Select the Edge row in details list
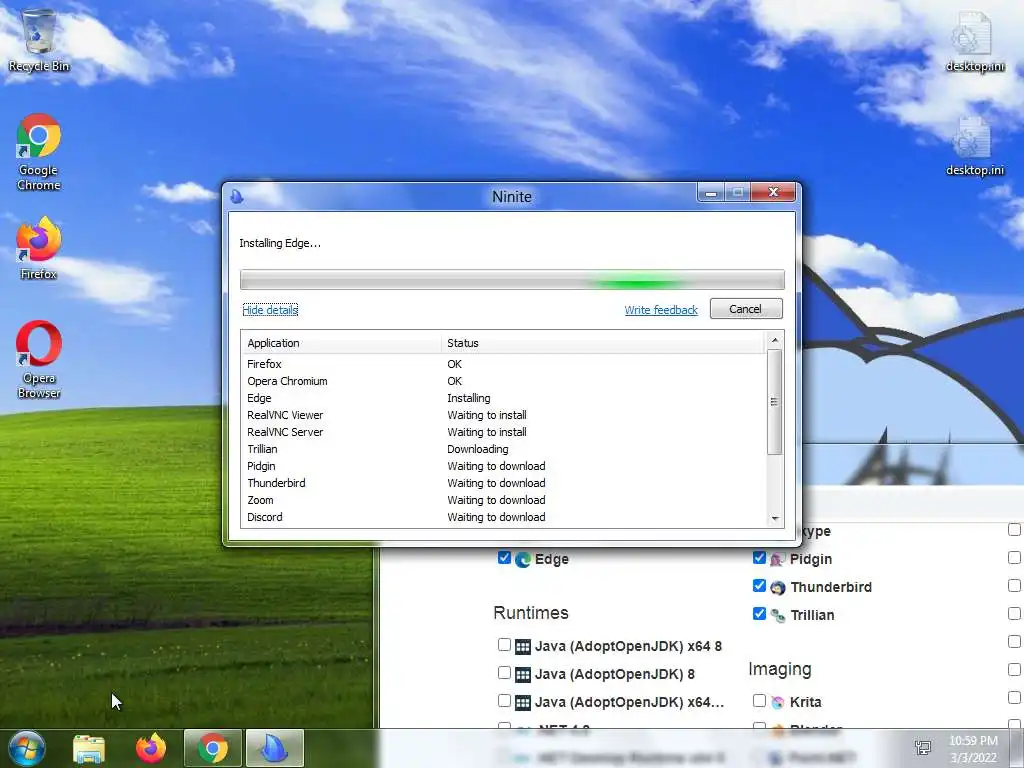Image resolution: width=1024 pixels, height=768 pixels. point(503,398)
